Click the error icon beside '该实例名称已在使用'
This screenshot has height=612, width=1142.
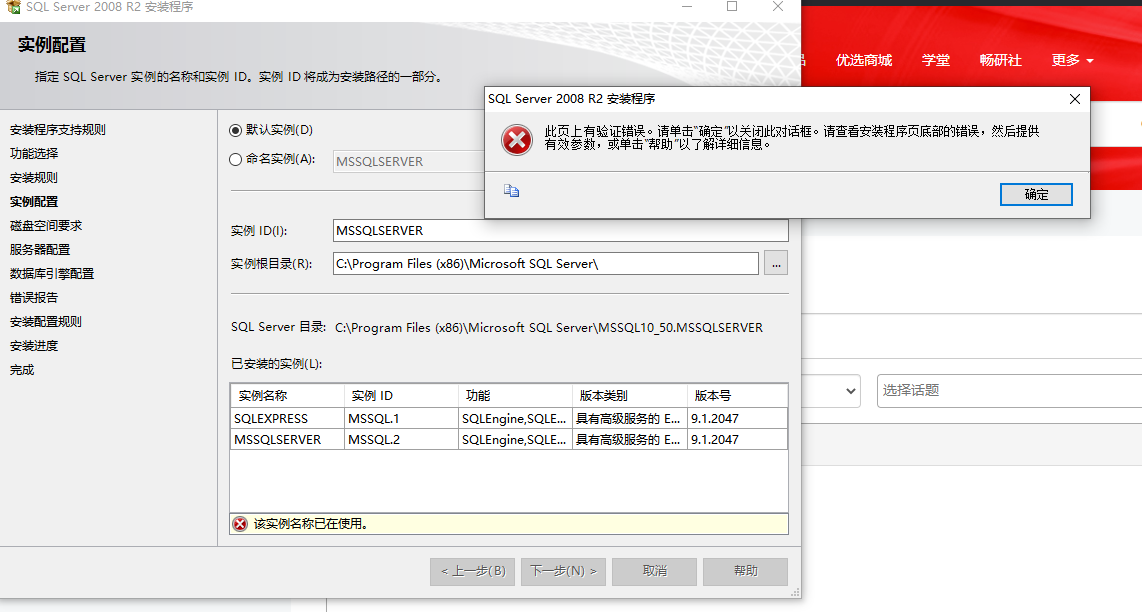pos(240,524)
